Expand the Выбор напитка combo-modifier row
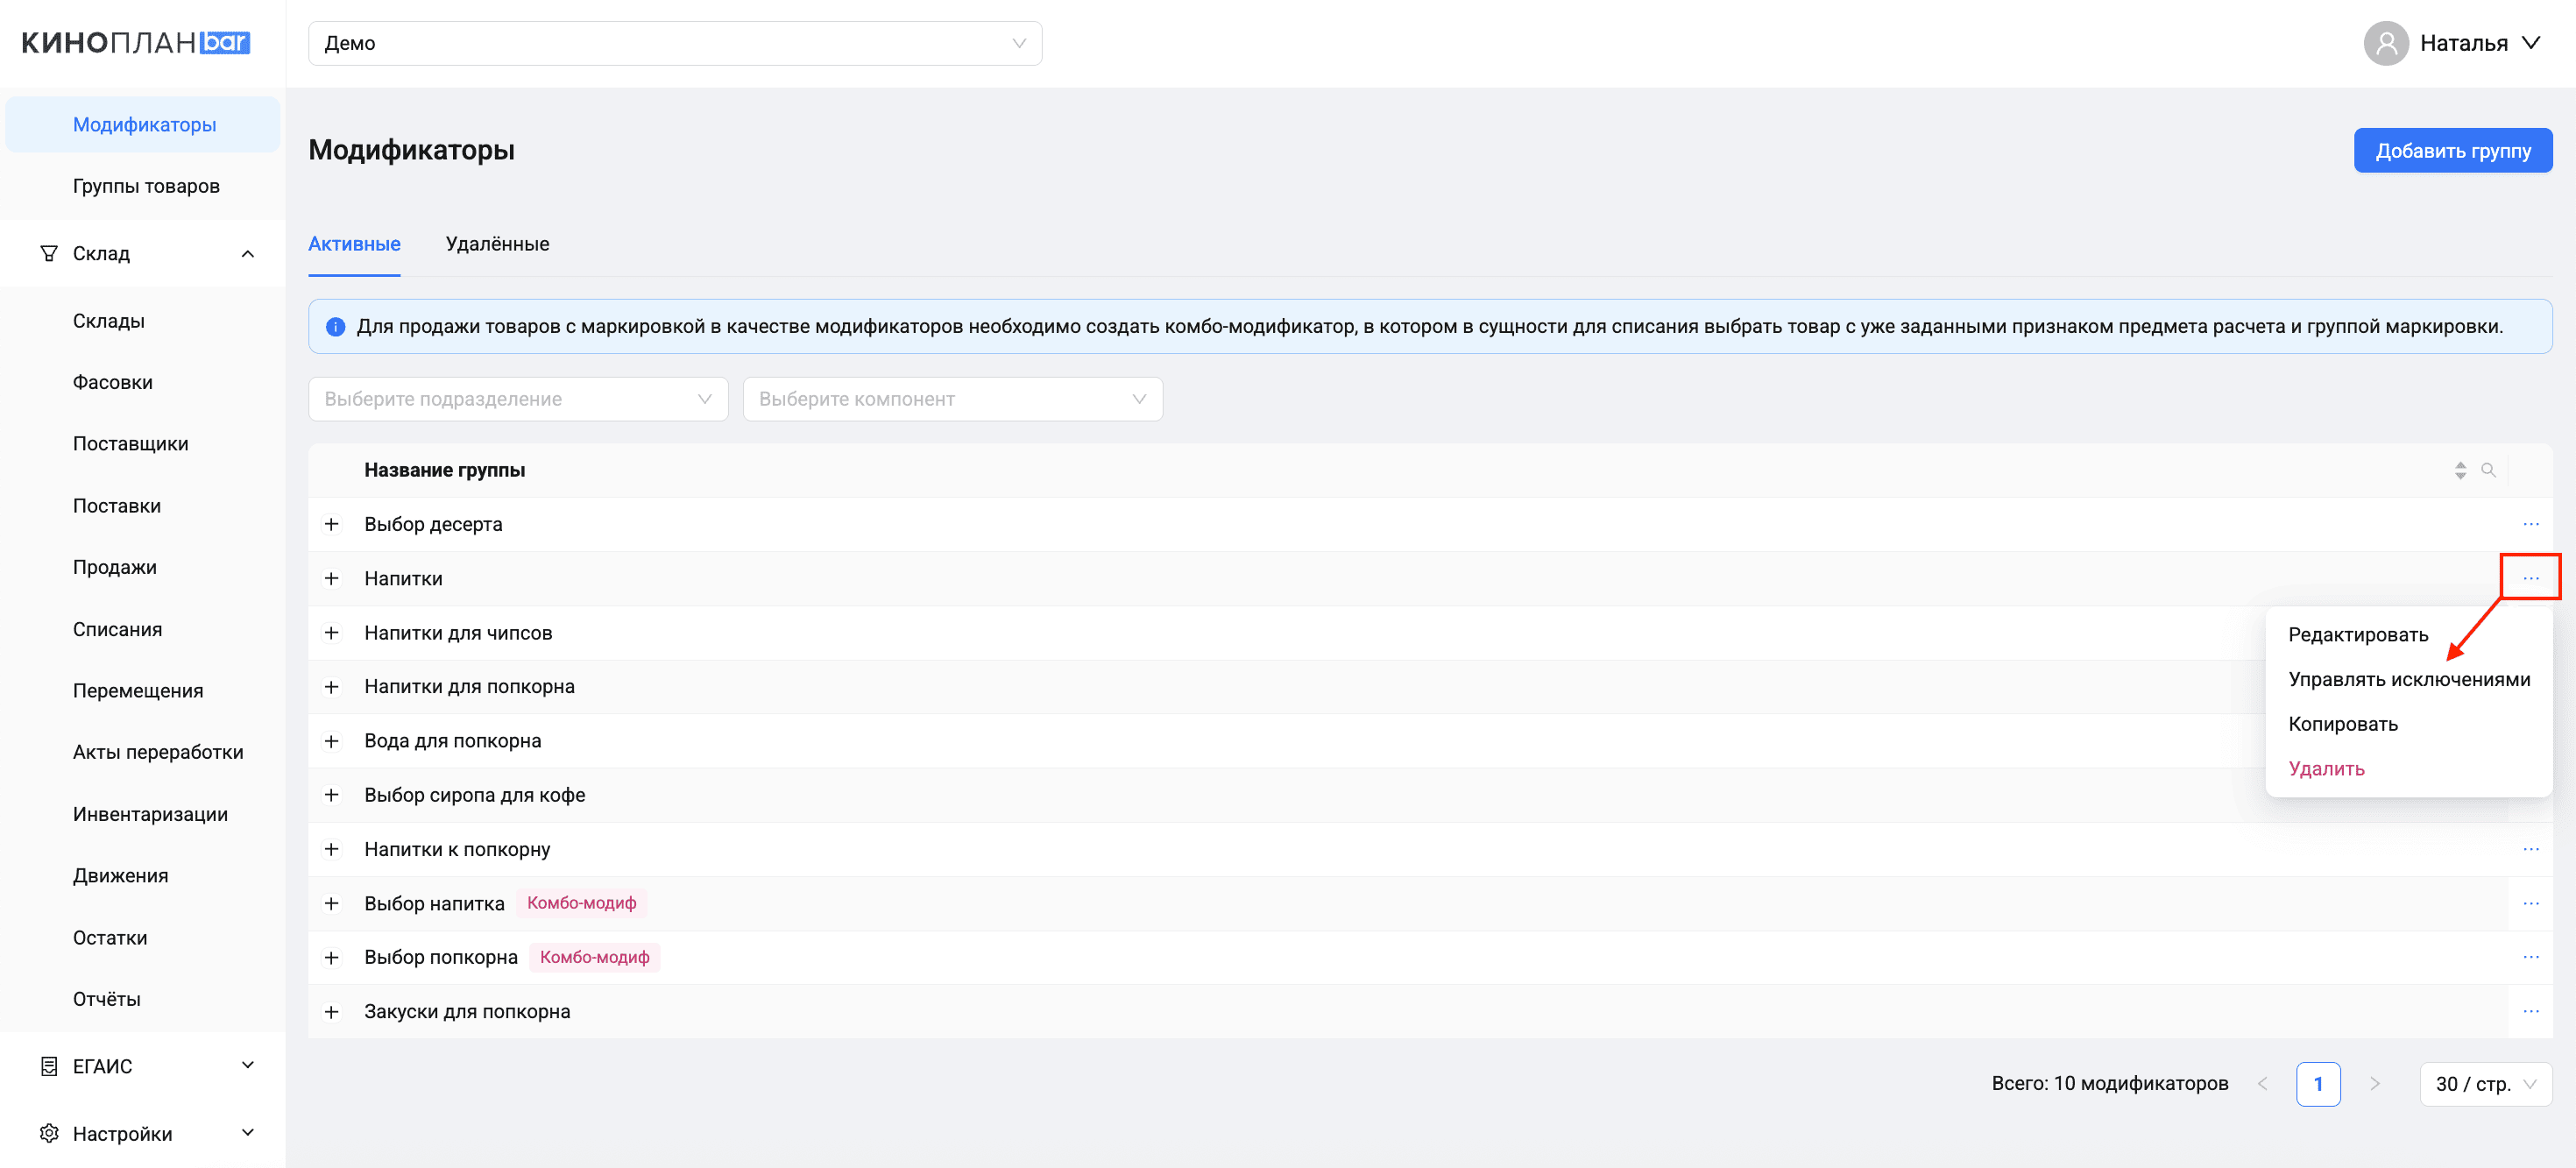Screen dimensions: 2576x1168 click(331, 903)
